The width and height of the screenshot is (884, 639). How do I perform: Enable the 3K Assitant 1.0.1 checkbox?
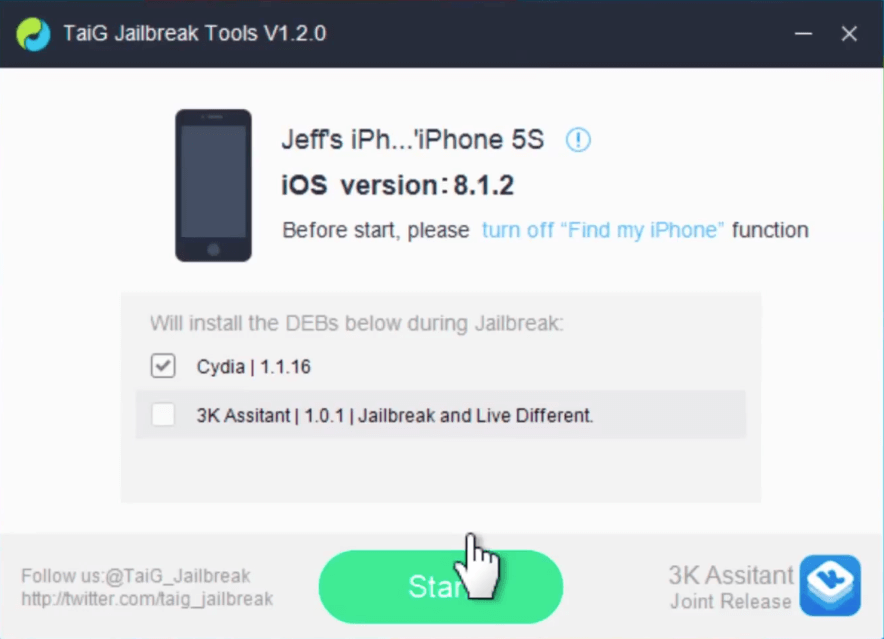tap(163, 415)
